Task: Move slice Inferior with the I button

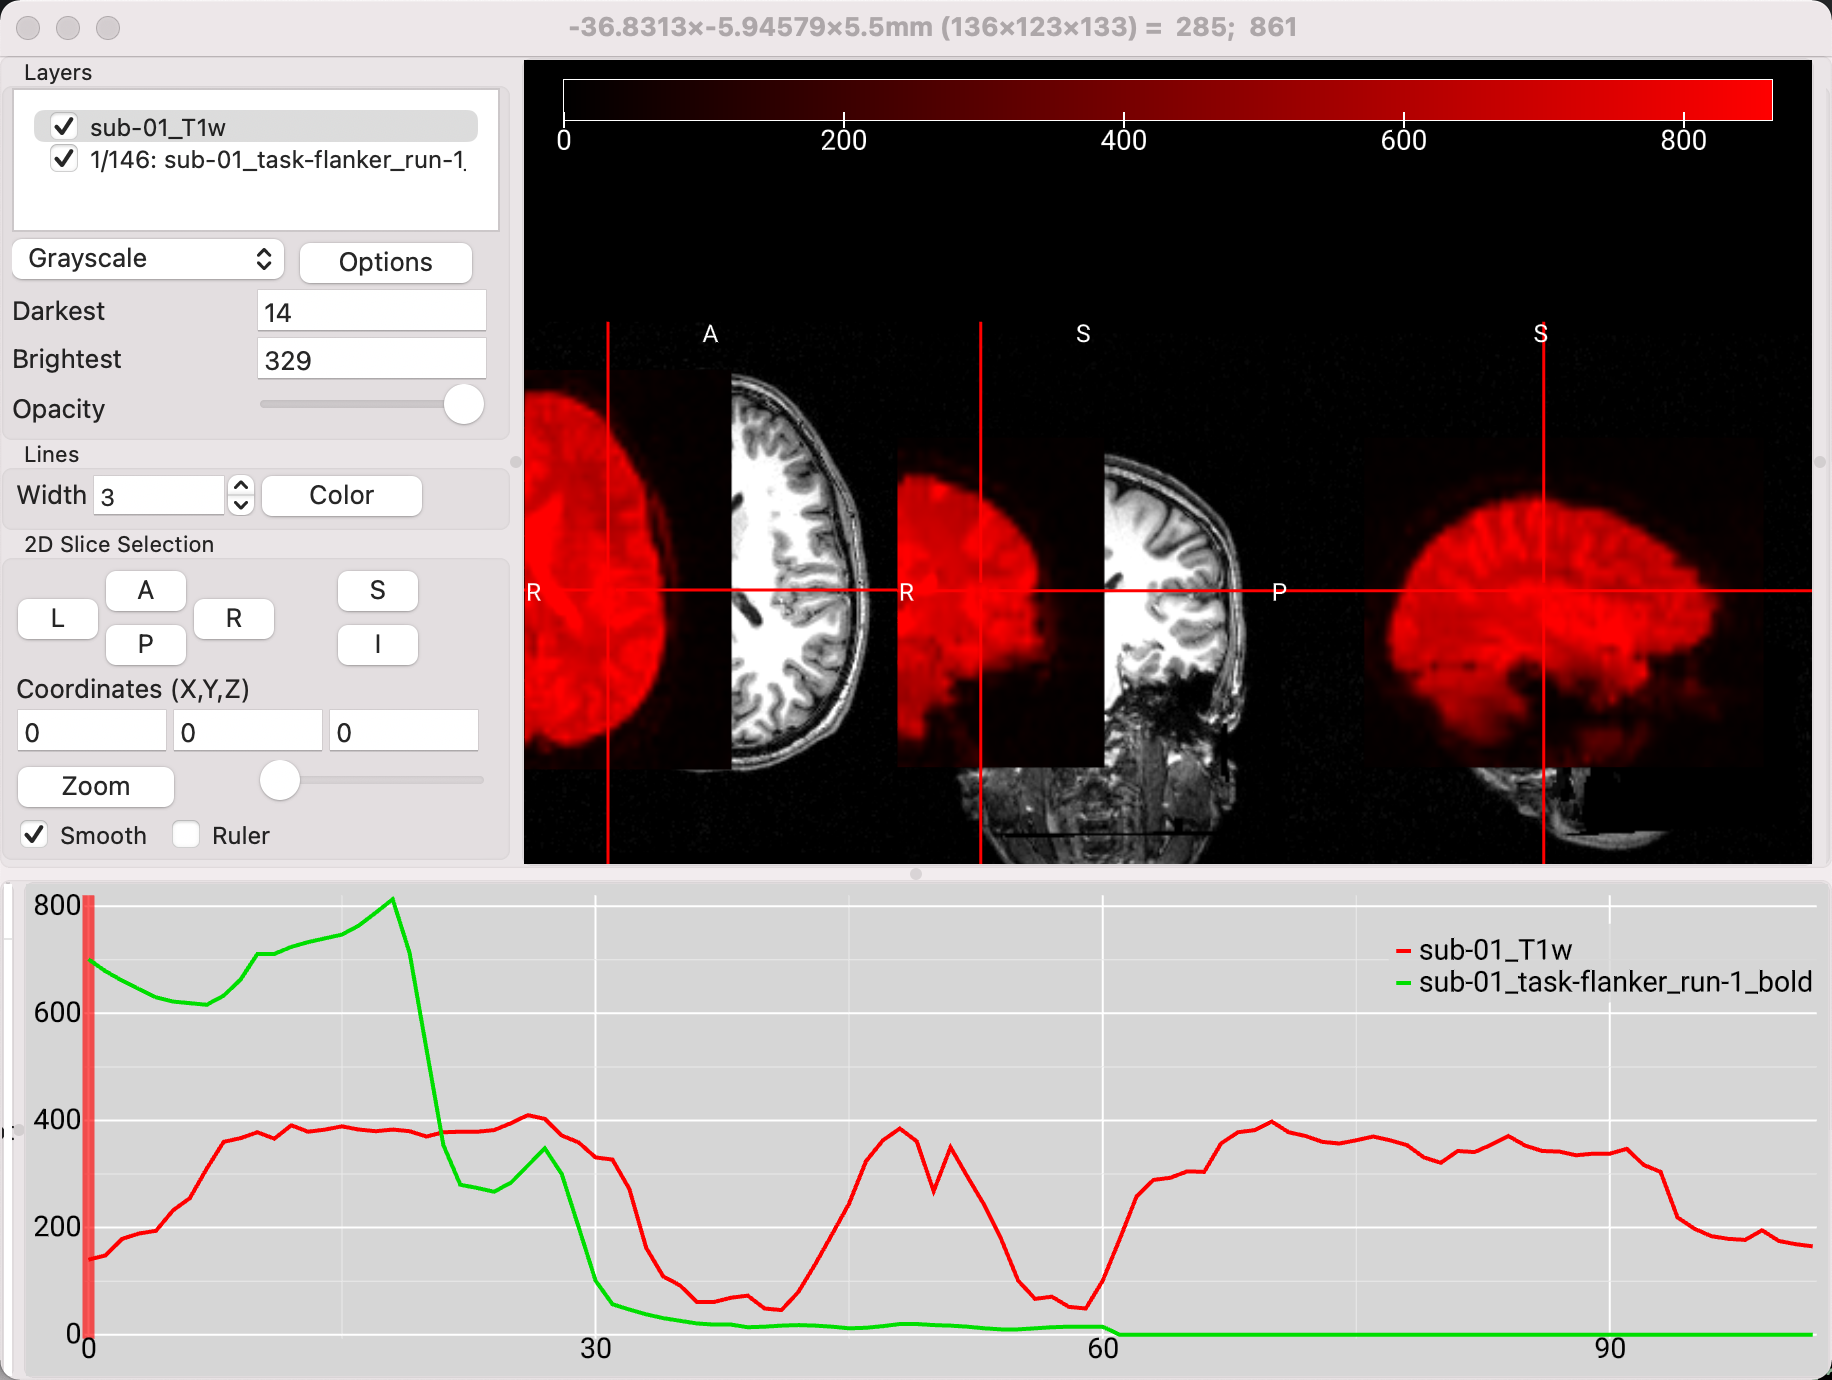Action: point(378,645)
